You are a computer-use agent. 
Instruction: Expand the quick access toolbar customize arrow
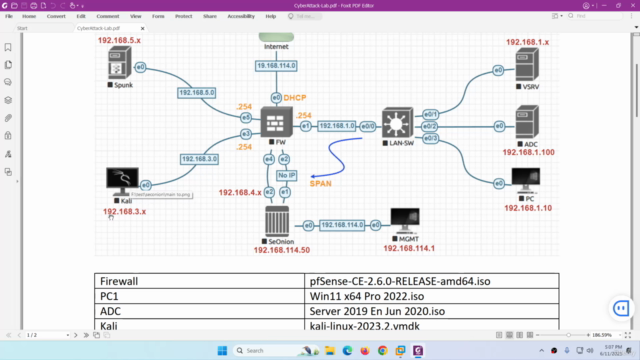[83, 6]
